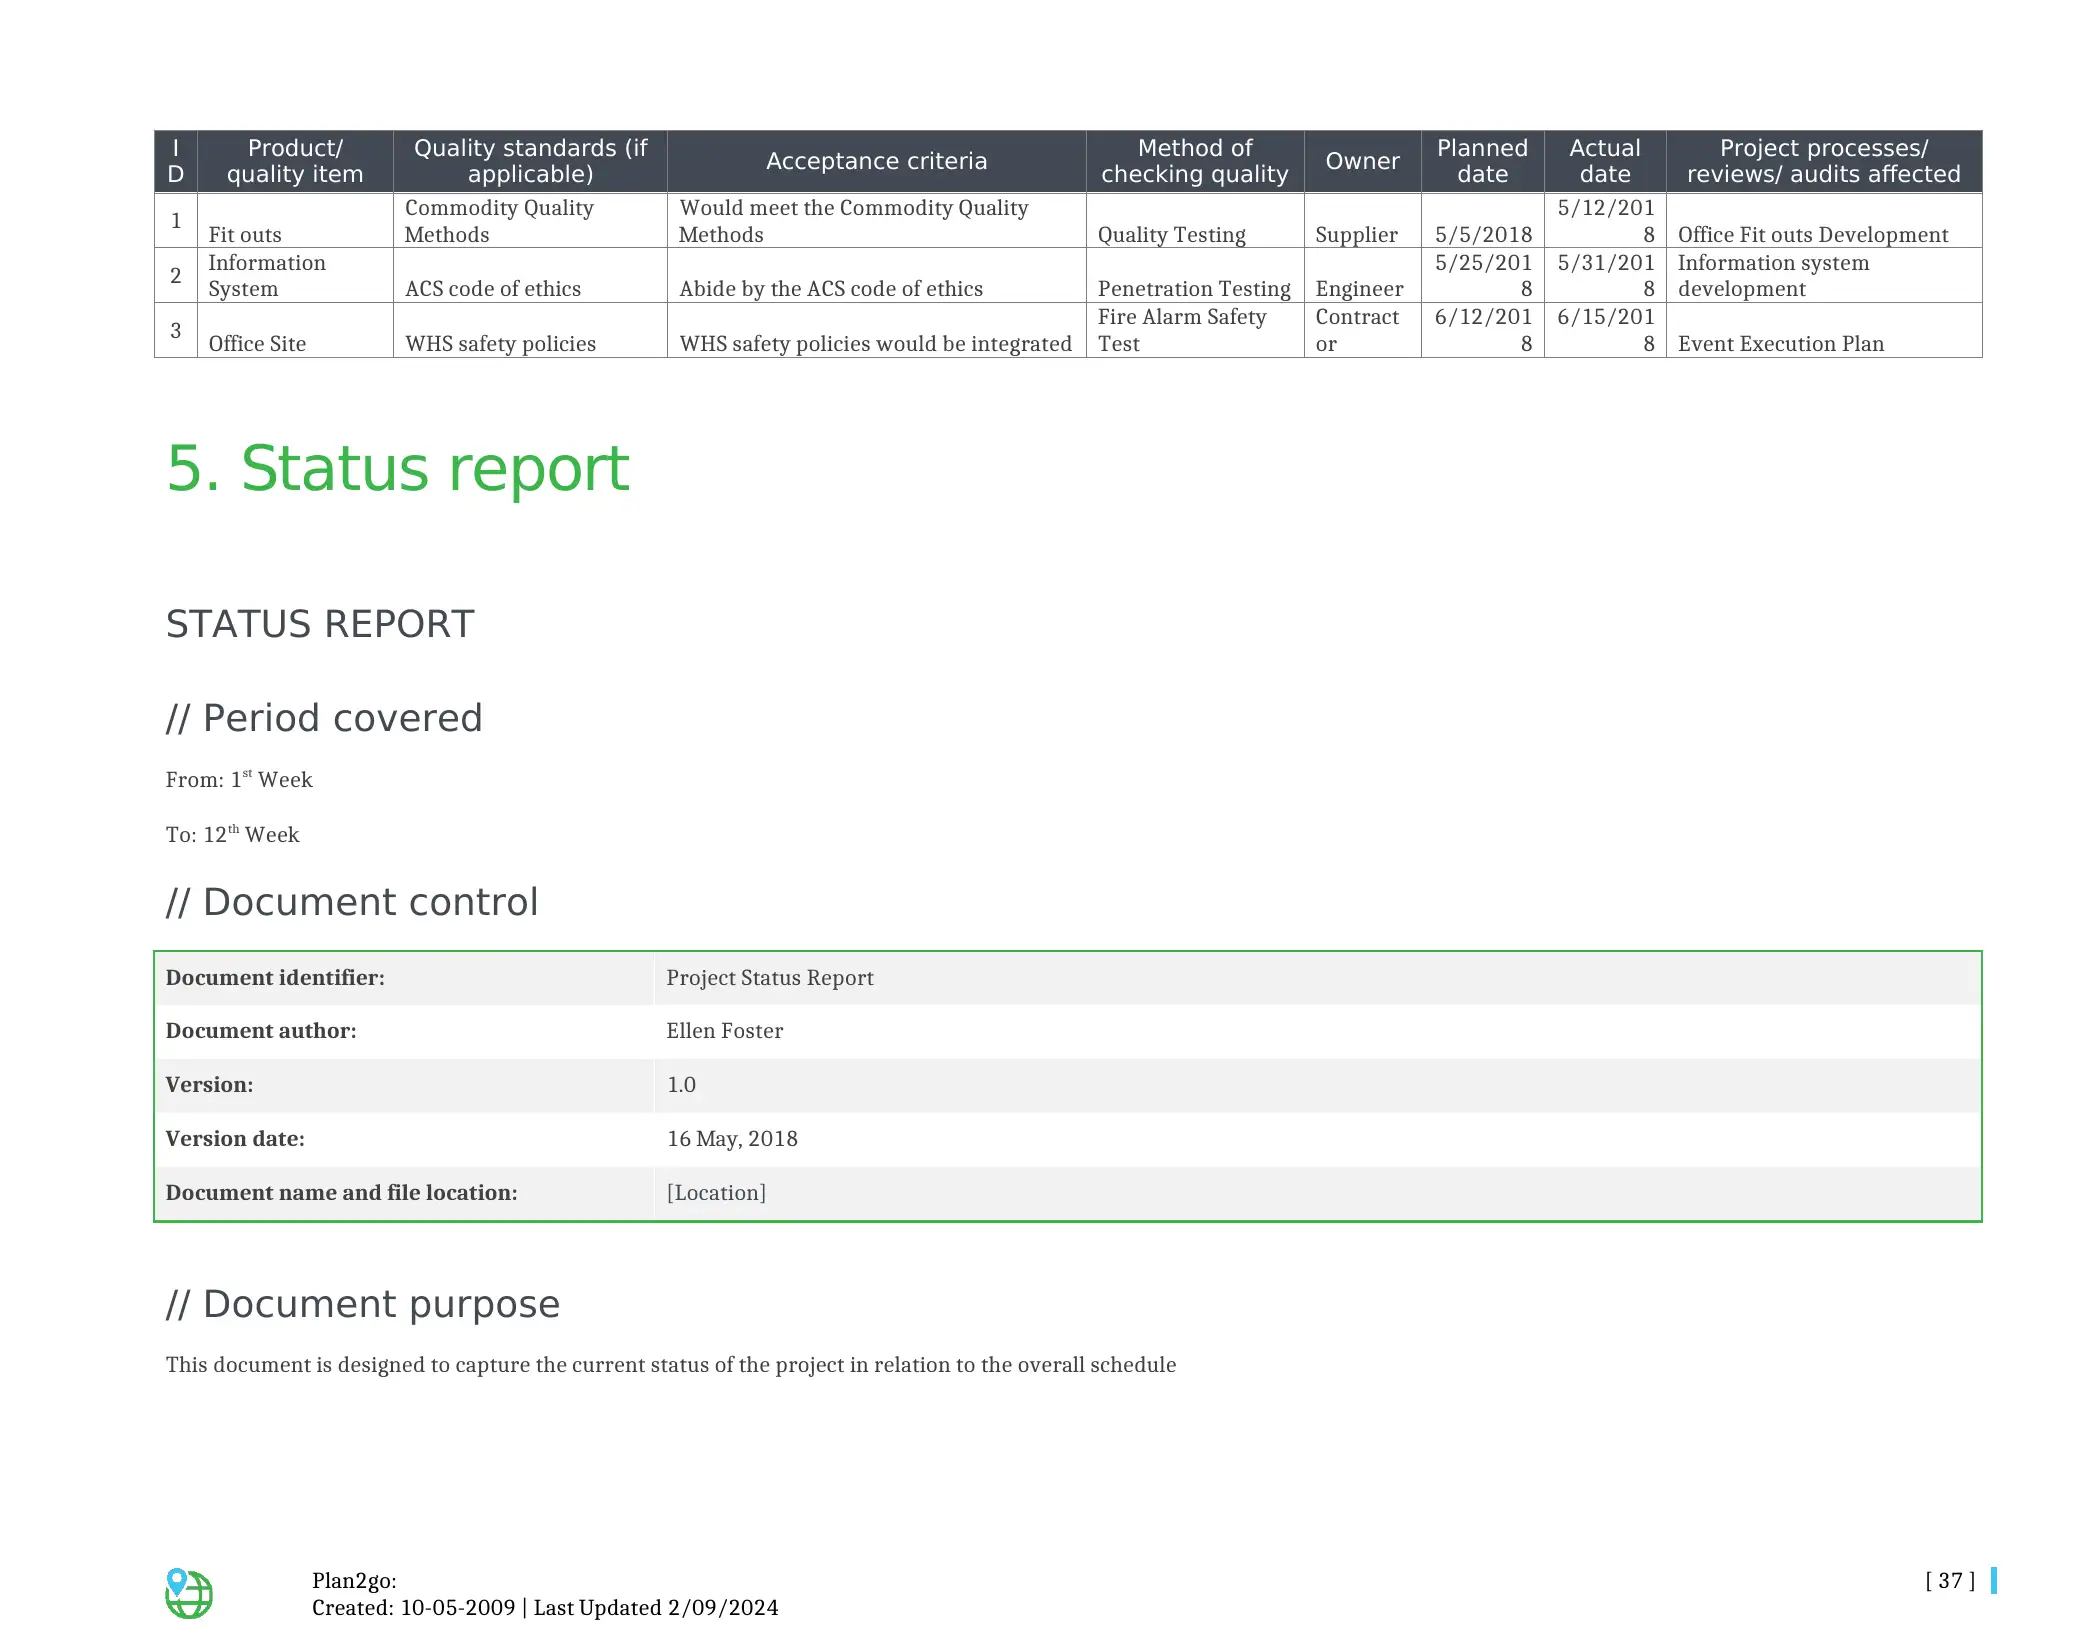The height and width of the screenshot is (1651, 2100).
Task: Click the ID cell '2' in Information System row
Action: 176,275
